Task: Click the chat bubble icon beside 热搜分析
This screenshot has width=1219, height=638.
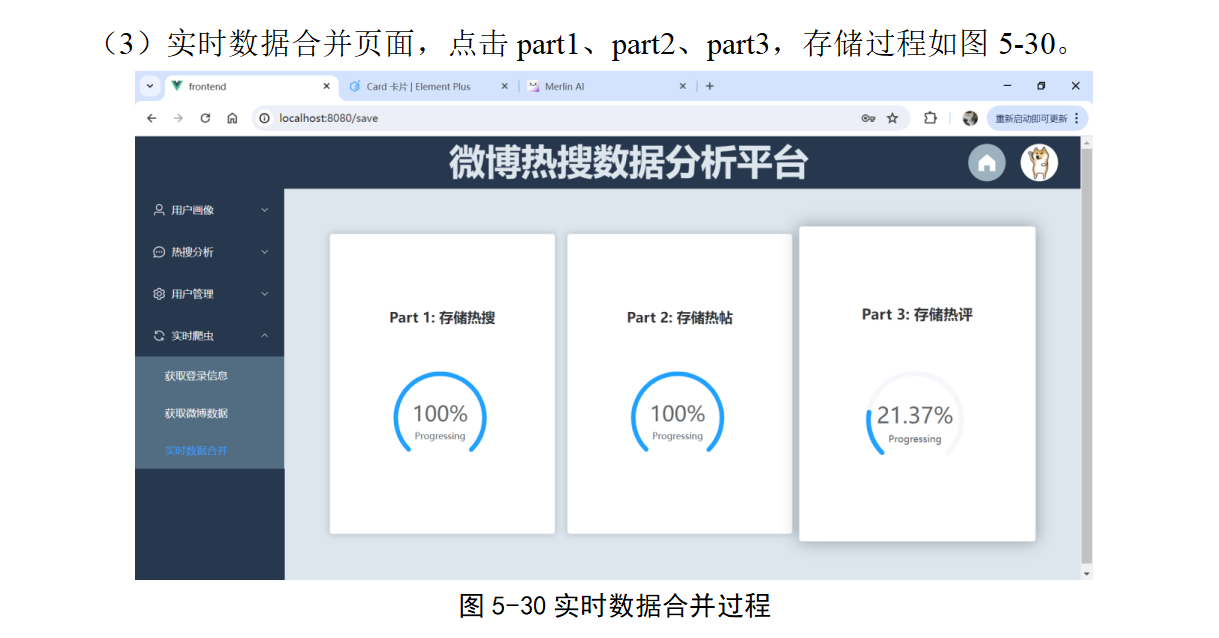Action: click(x=159, y=252)
